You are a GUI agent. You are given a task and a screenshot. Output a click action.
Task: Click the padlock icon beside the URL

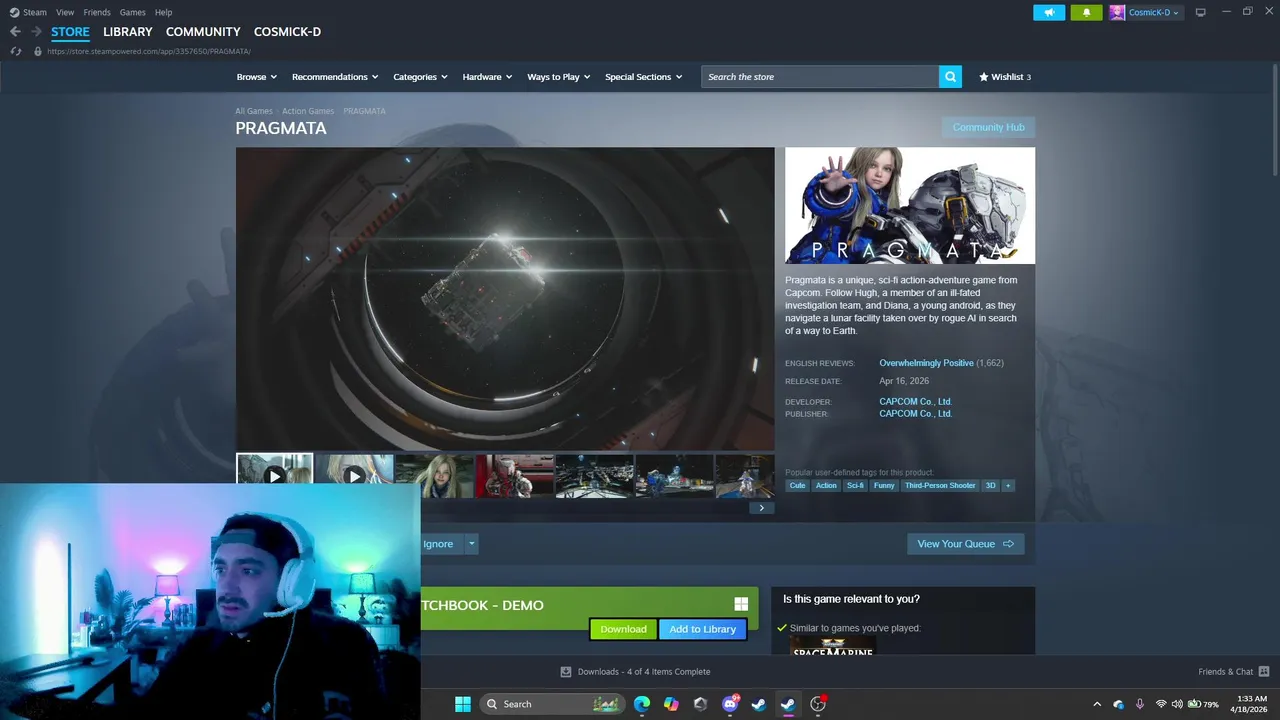38,51
